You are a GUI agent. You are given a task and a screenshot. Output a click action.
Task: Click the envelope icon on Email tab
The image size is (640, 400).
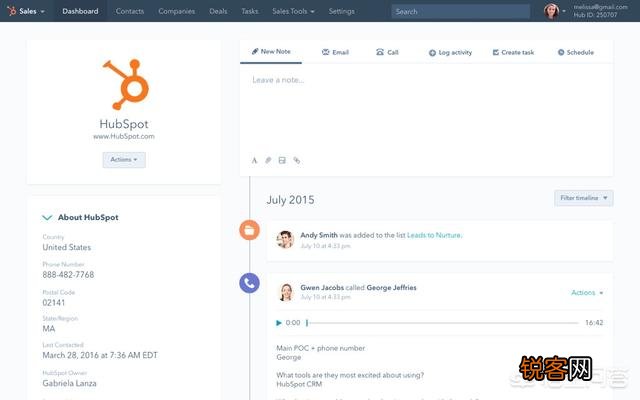coord(325,52)
